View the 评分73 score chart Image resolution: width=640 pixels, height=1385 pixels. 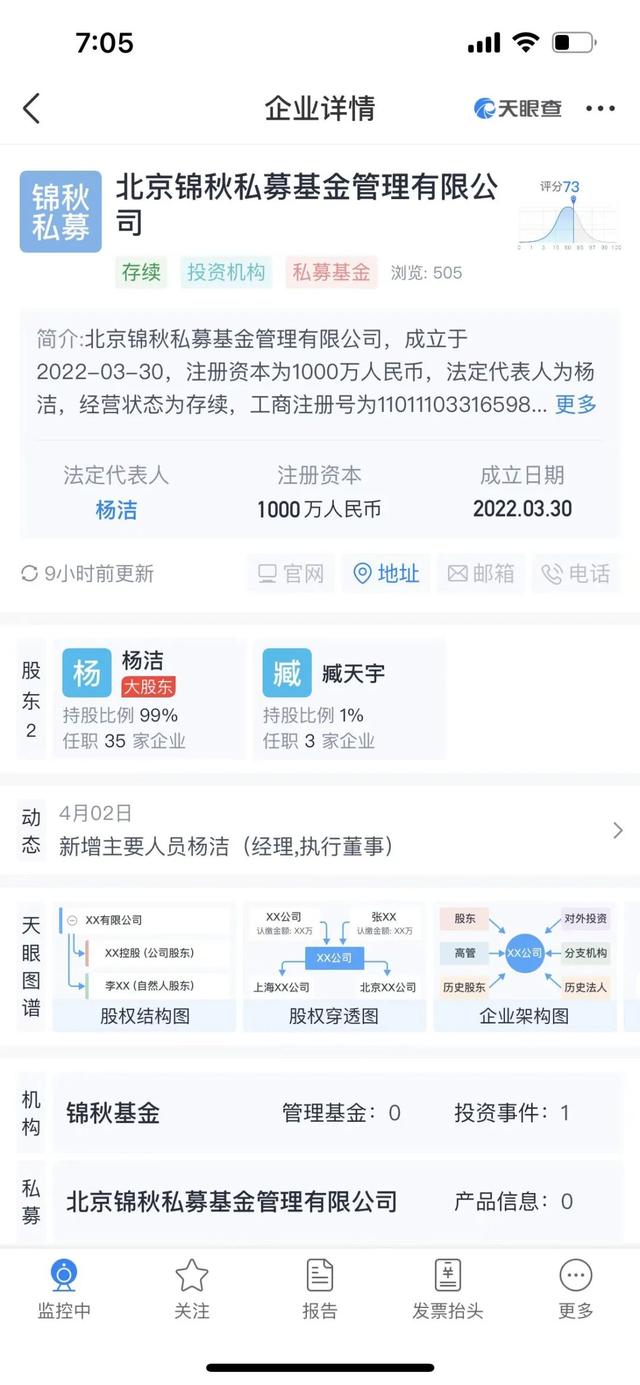click(568, 215)
